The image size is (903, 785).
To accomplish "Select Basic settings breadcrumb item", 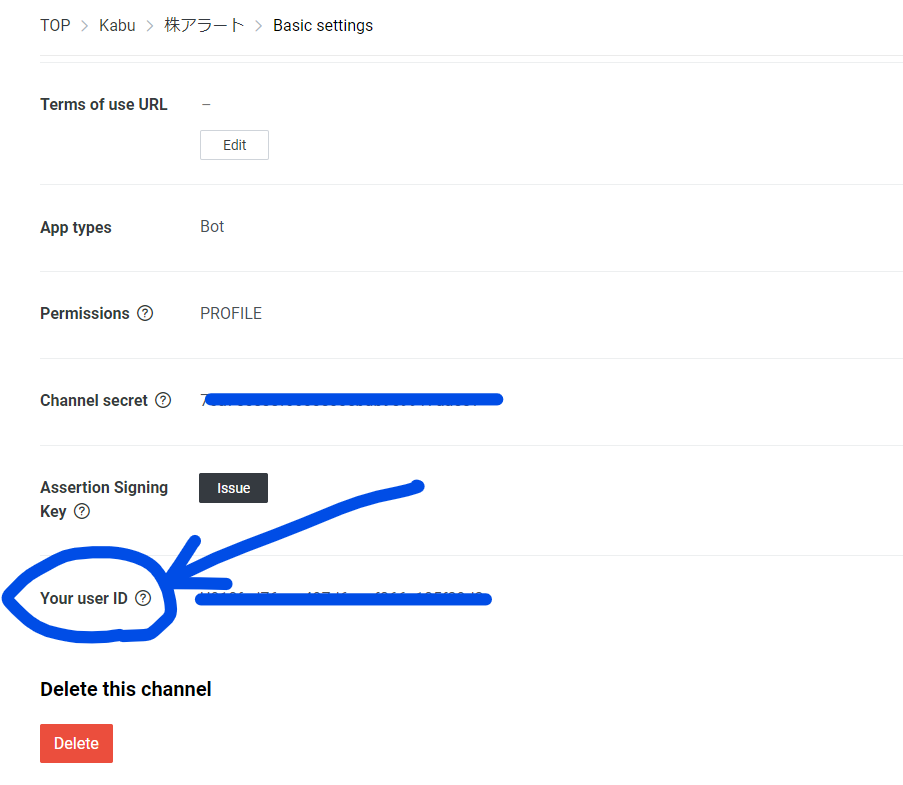I will click(322, 25).
